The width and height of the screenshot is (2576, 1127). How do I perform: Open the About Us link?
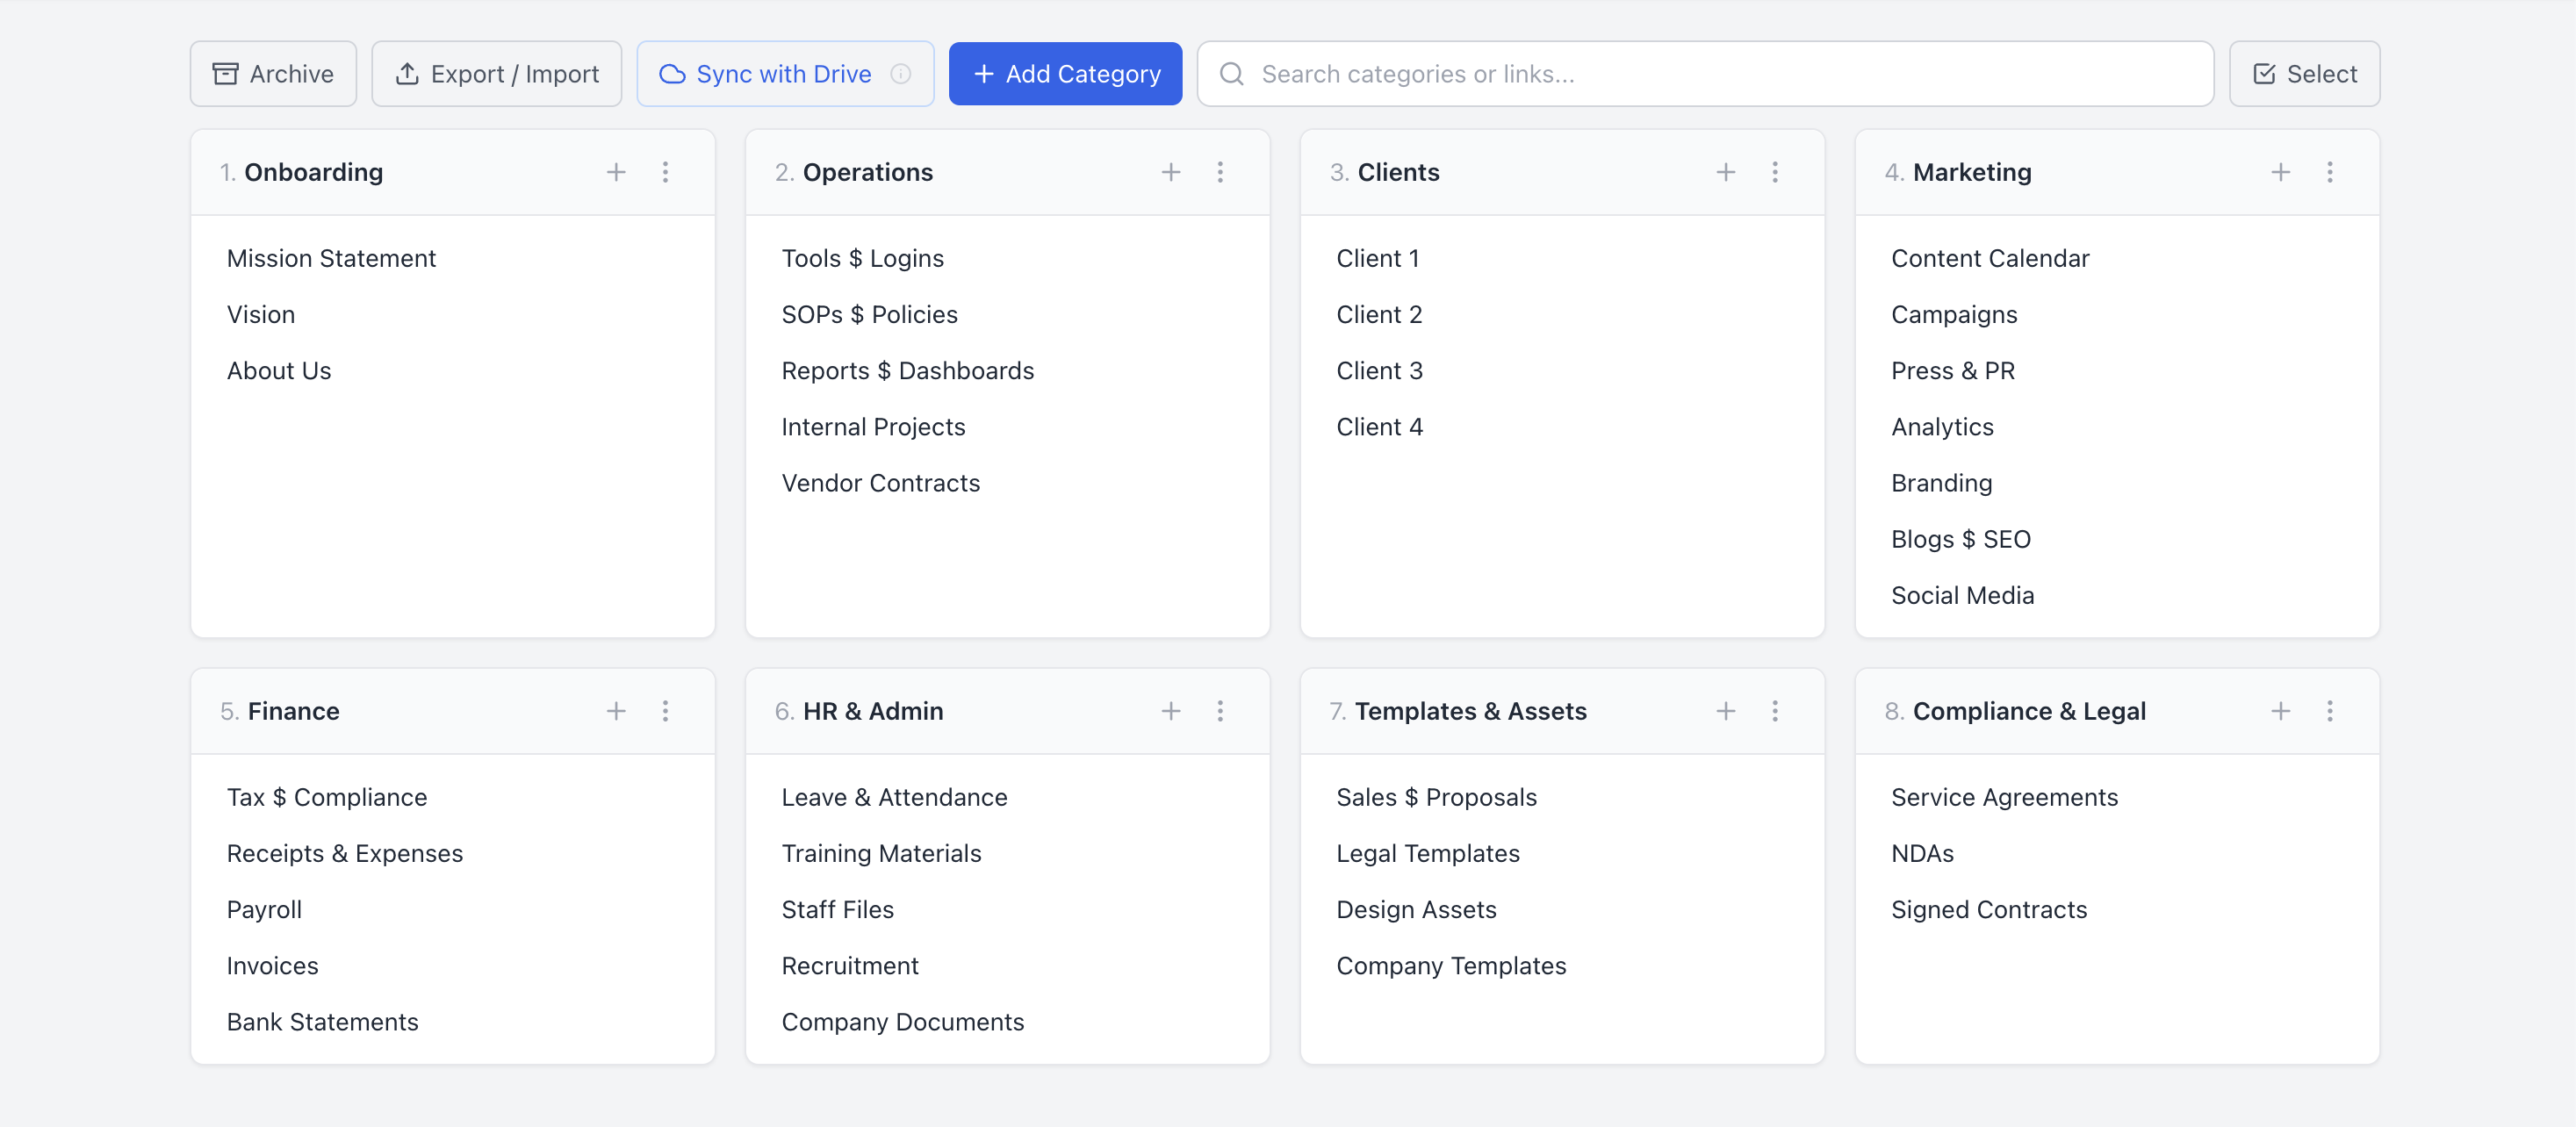(279, 370)
